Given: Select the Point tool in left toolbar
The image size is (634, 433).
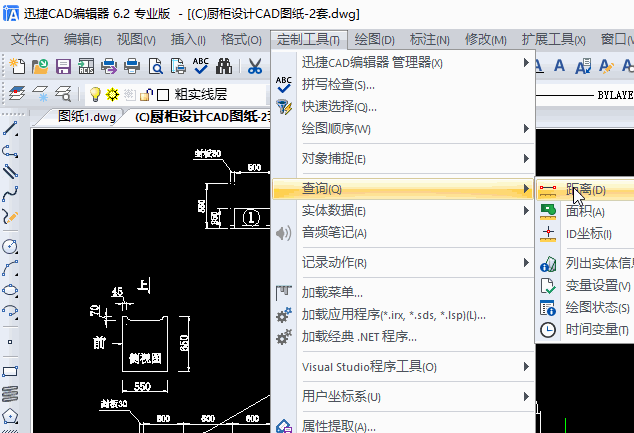Looking at the screenshot, I should (10, 342).
